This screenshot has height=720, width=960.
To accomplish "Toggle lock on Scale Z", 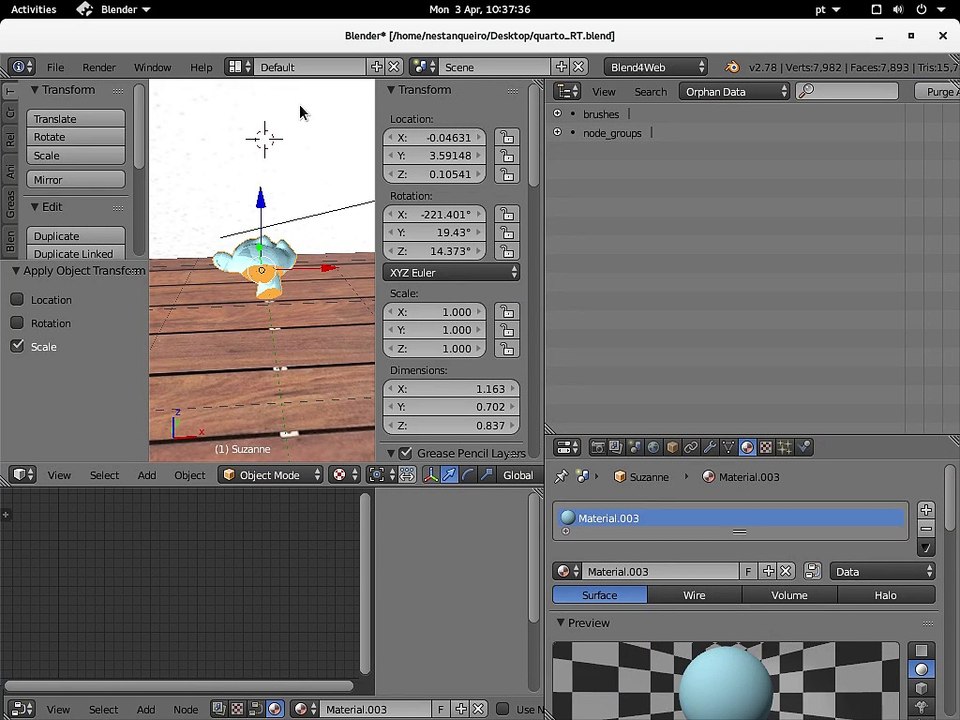I will [x=507, y=348].
